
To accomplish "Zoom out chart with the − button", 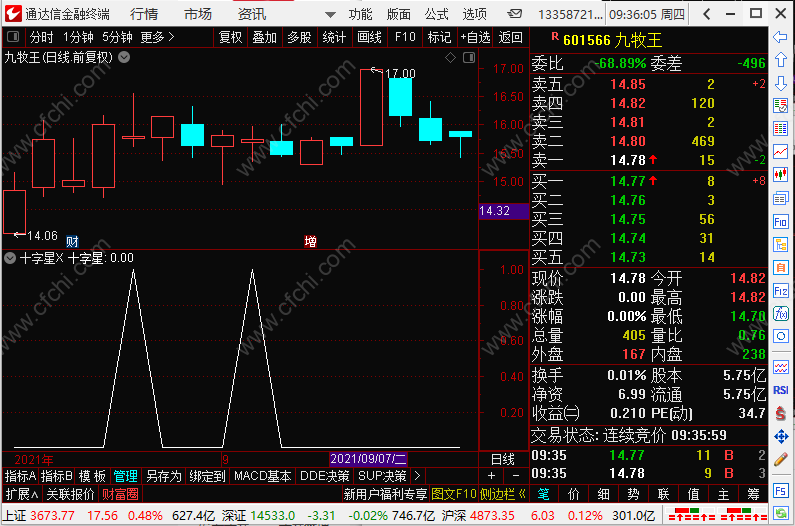I will [x=516, y=476].
